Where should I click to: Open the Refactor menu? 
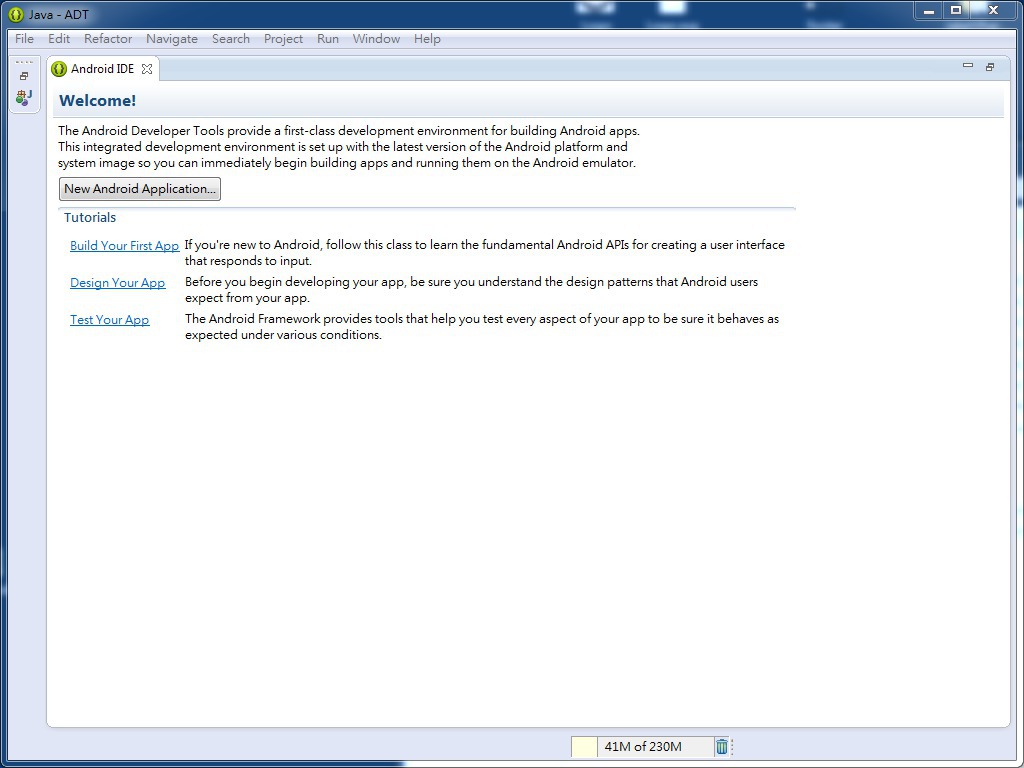tap(108, 39)
